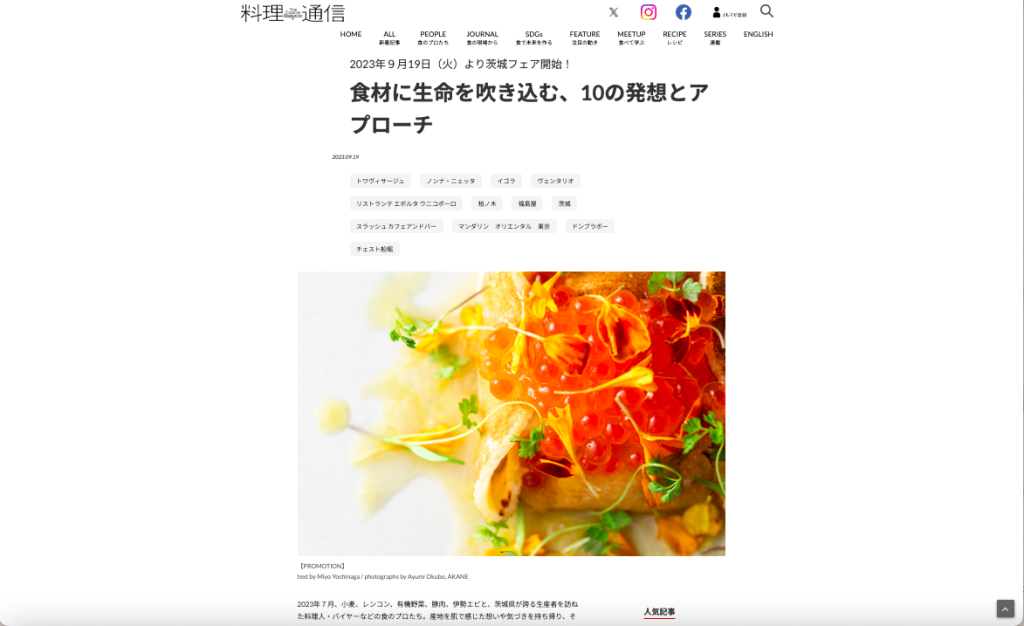Click the トワヴィサージュ tag
The height and width of the screenshot is (626, 1024).
point(380,181)
